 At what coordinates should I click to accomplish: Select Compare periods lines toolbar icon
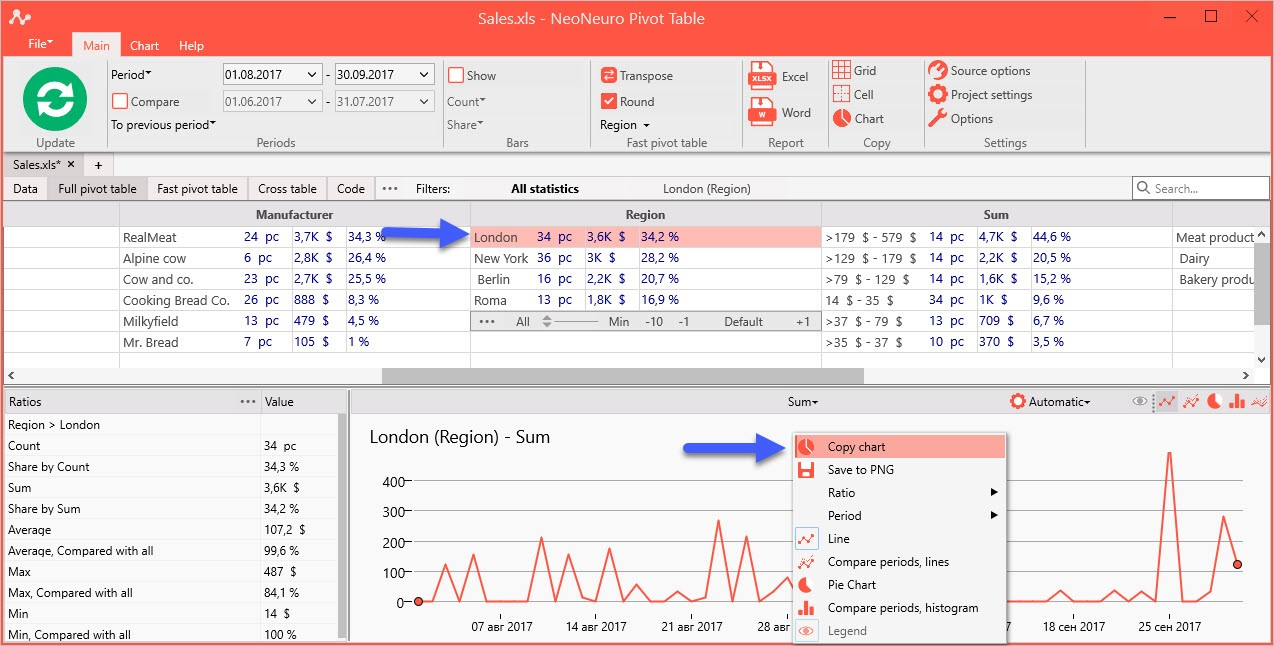1191,401
